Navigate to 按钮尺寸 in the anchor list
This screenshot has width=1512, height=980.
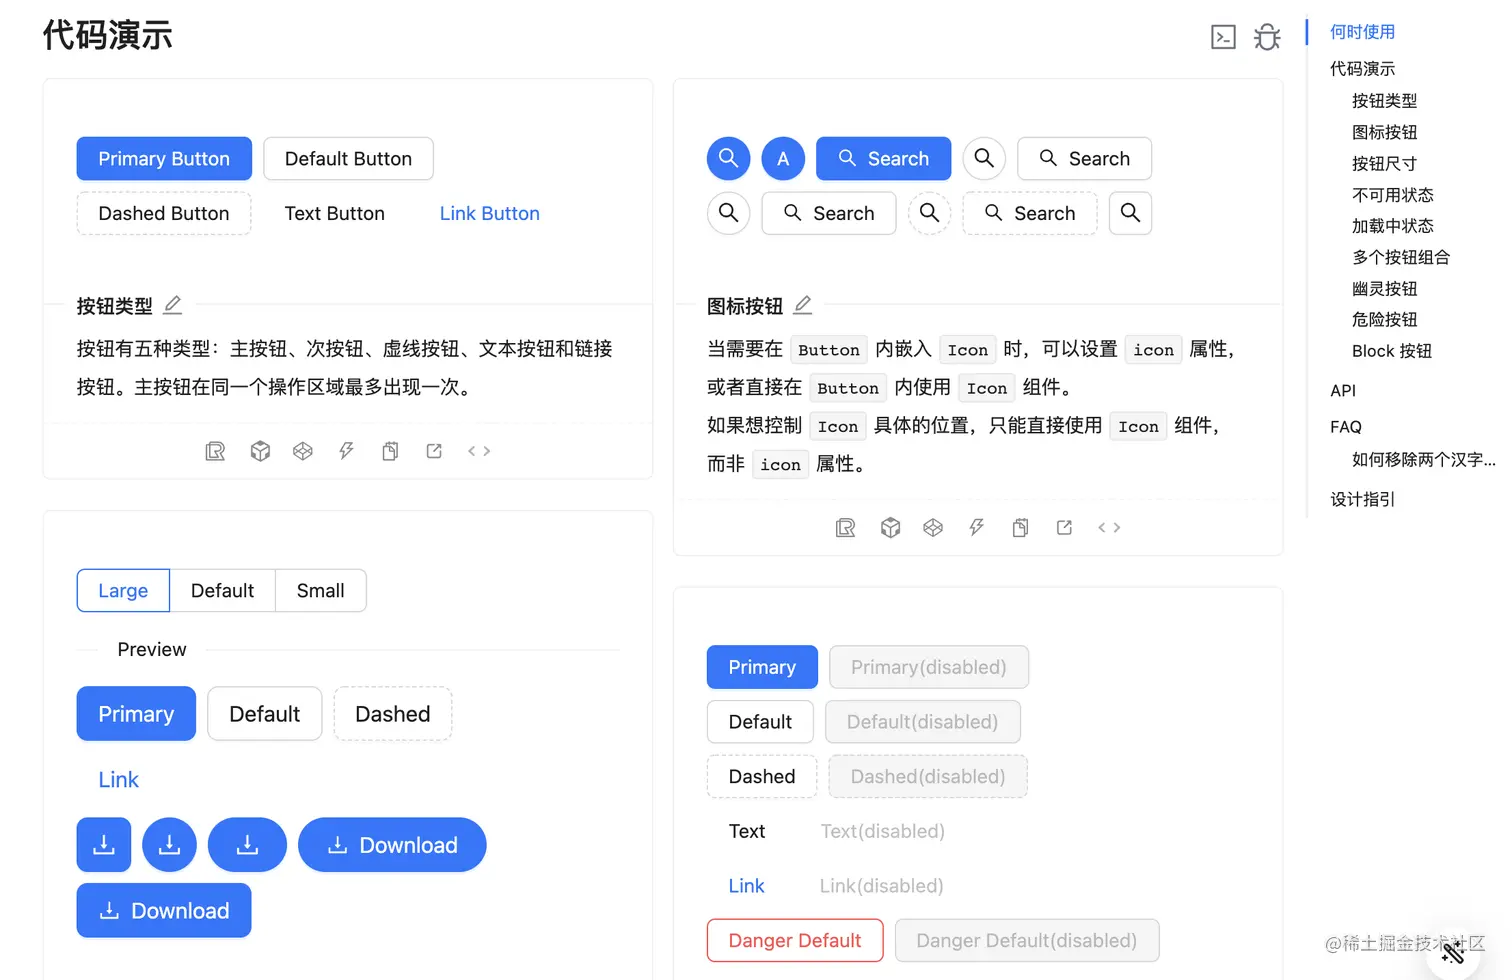click(1384, 163)
